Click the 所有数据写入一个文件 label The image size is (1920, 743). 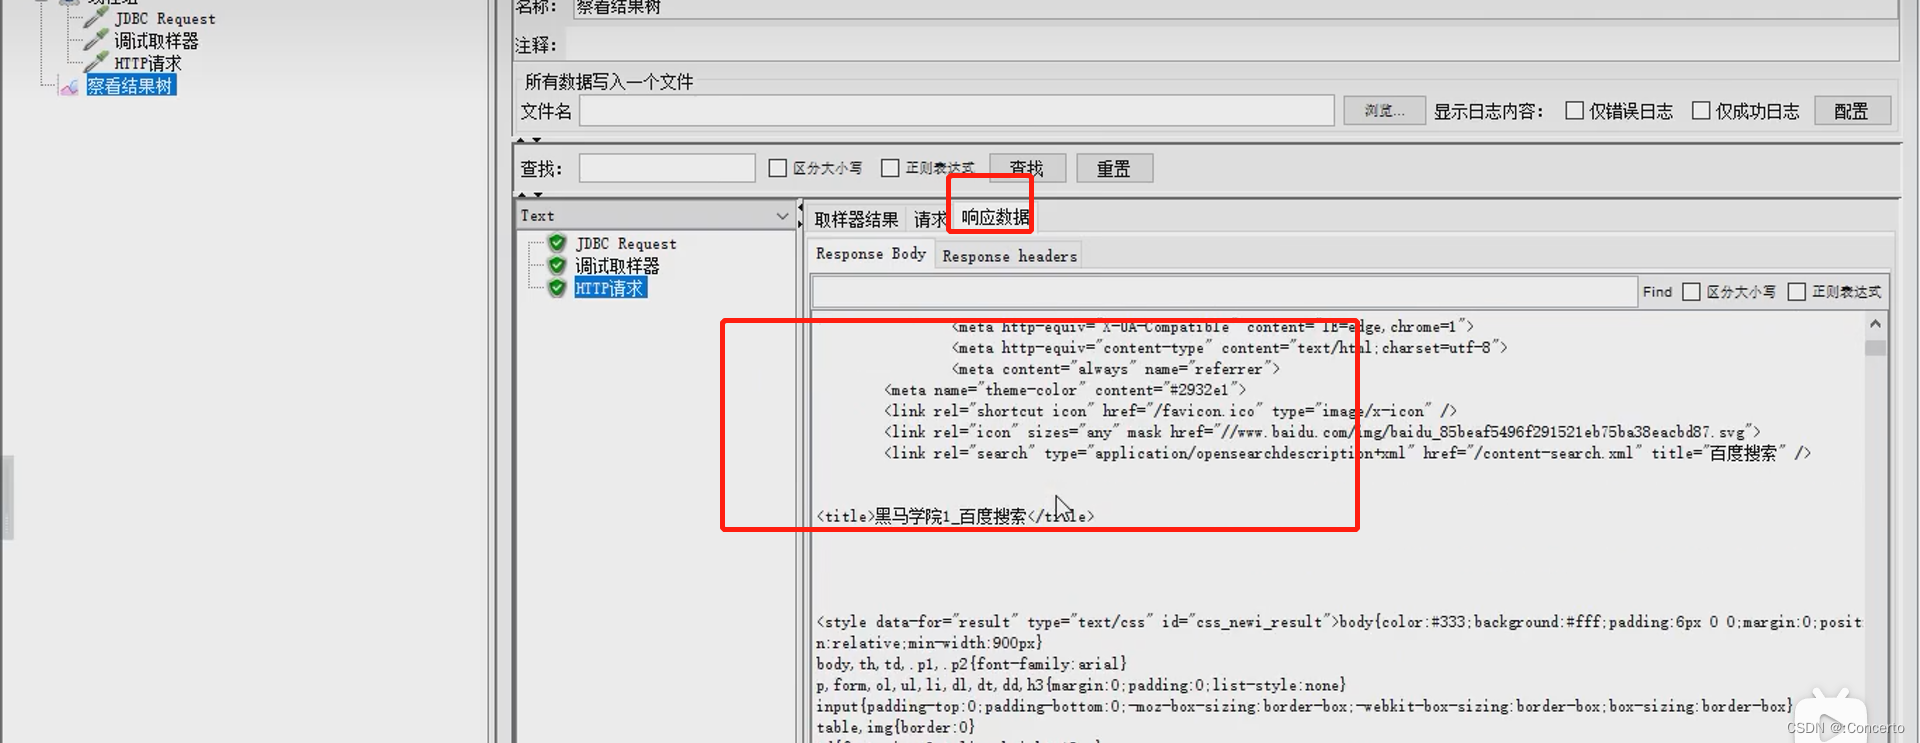point(608,82)
